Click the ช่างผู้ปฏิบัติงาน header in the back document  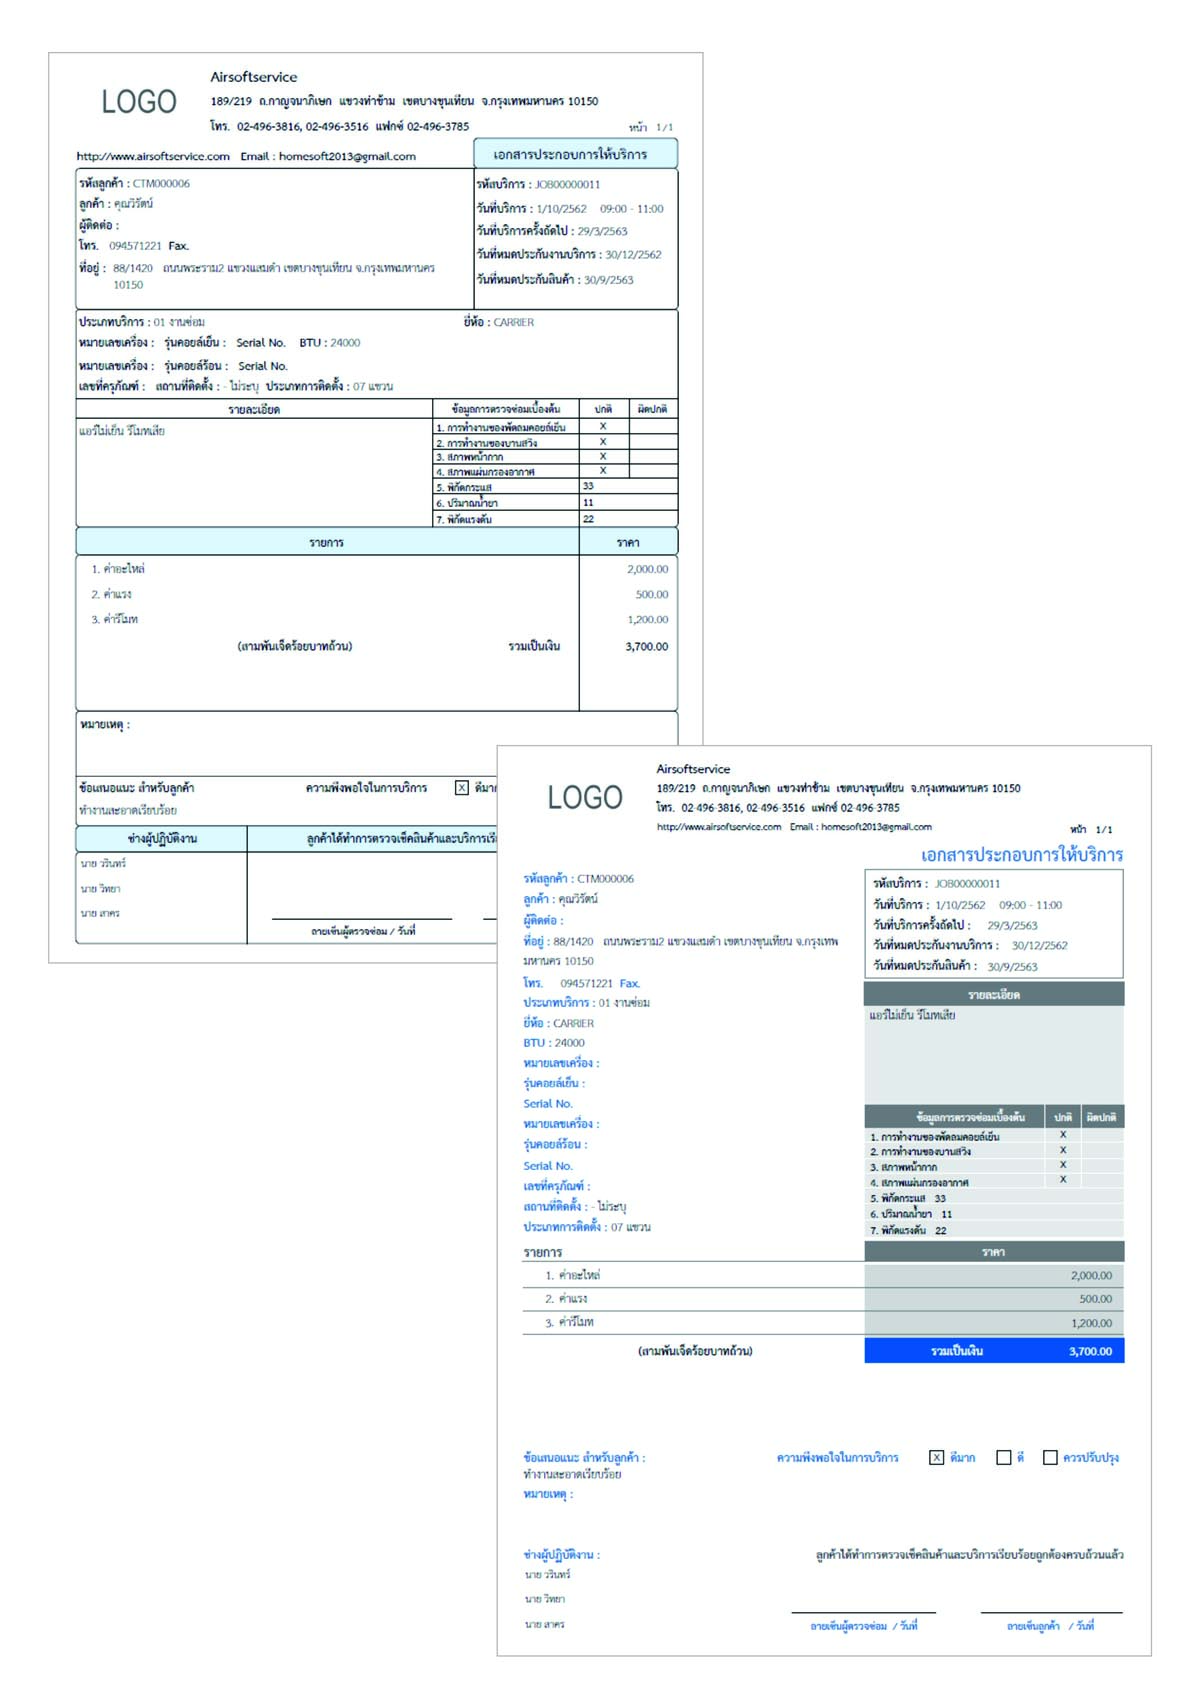click(x=162, y=838)
